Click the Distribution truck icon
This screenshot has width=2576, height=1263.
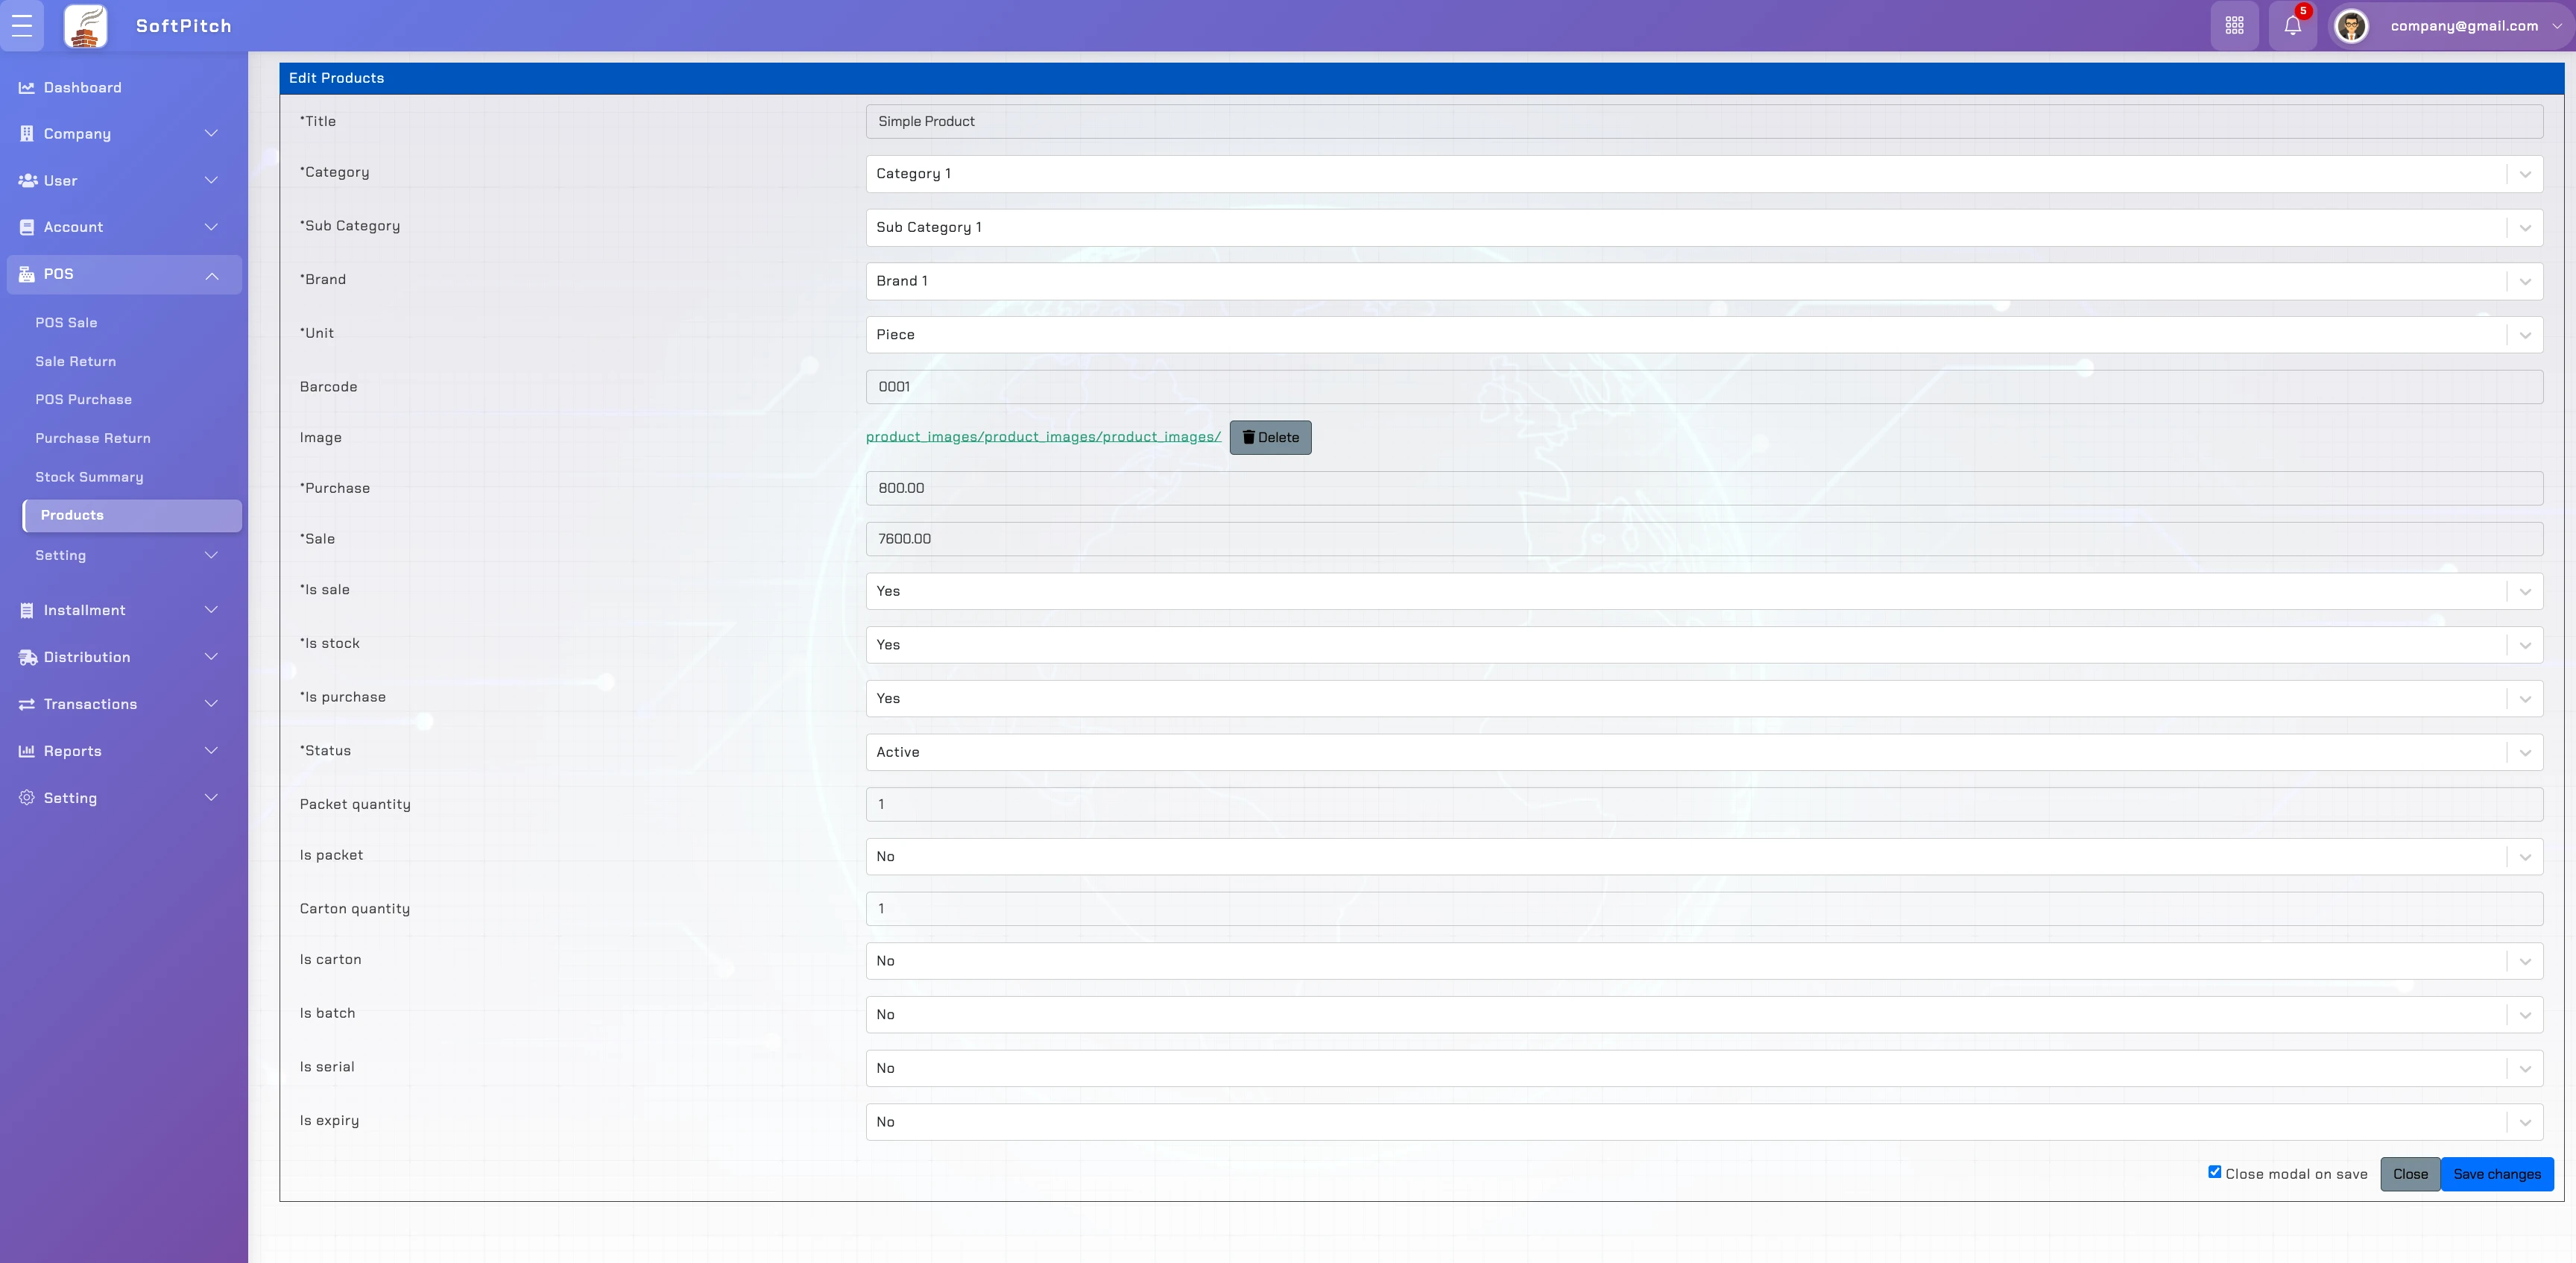tap(27, 657)
